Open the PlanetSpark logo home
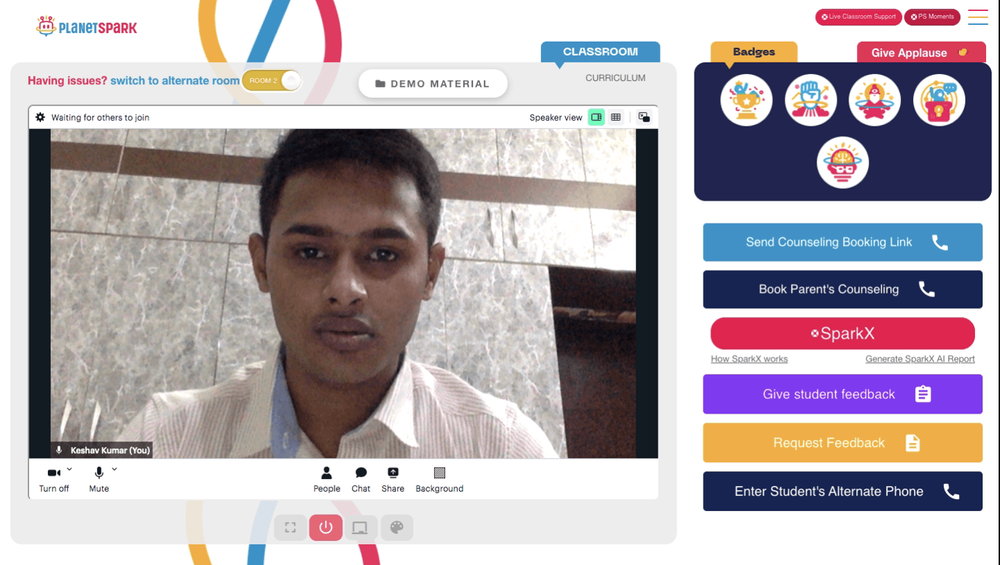 (x=86, y=26)
